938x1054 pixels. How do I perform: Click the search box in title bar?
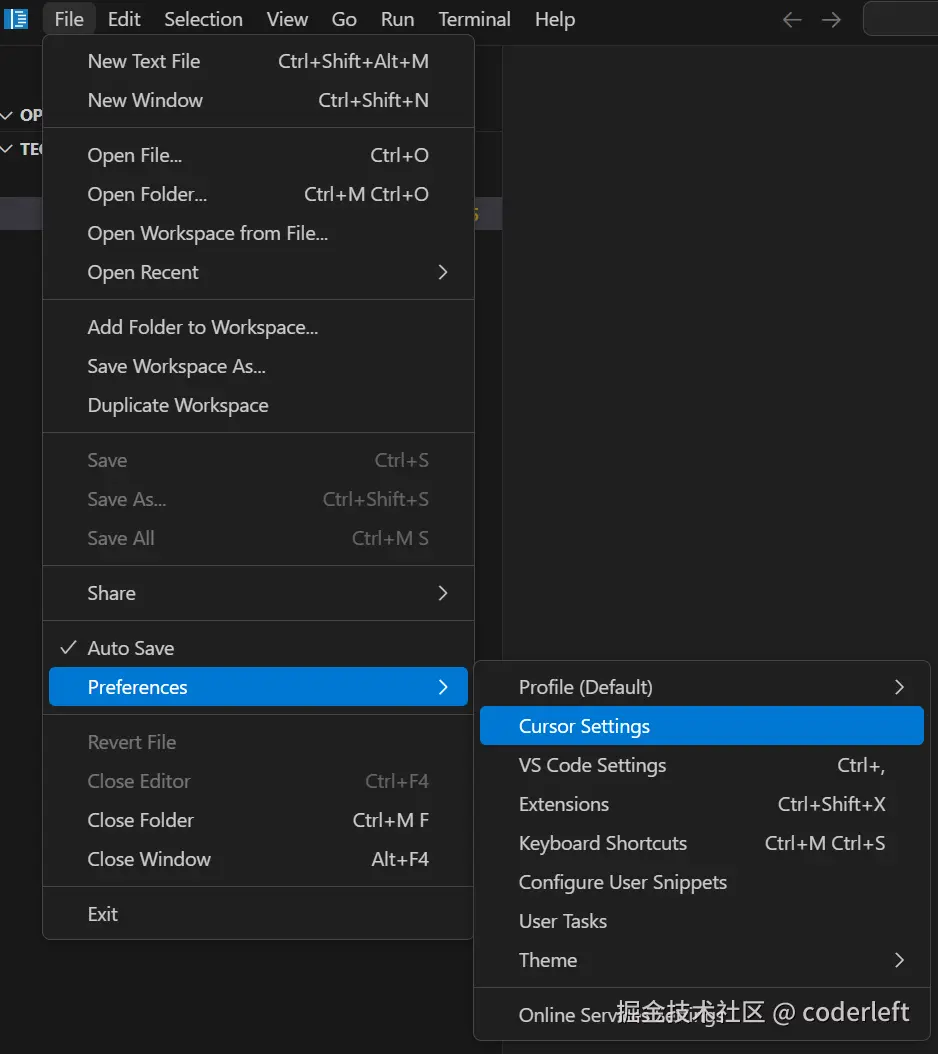click(900, 19)
